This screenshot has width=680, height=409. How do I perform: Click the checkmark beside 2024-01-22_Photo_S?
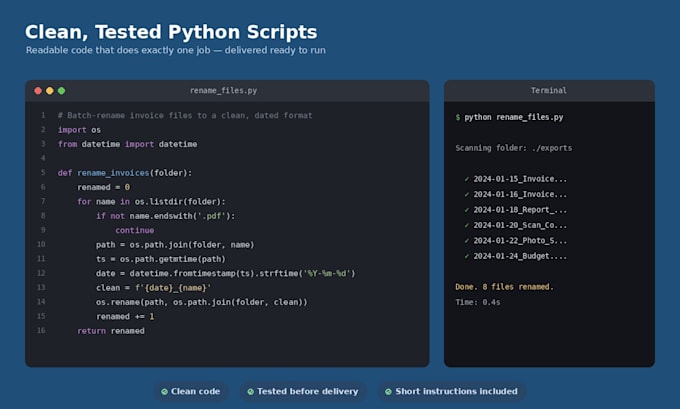(x=467, y=241)
